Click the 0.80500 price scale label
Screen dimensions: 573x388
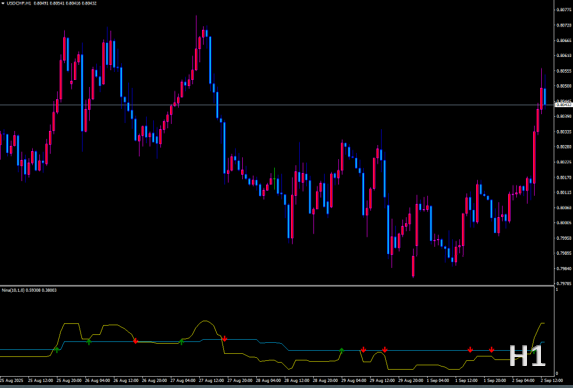pos(564,86)
